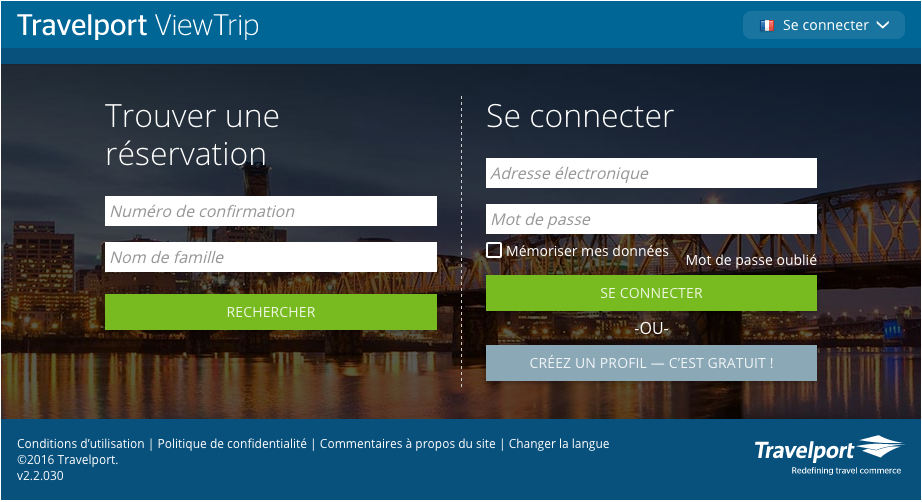Click the French flag icon
Image resolution: width=922 pixels, height=502 pixels.
click(x=767, y=25)
